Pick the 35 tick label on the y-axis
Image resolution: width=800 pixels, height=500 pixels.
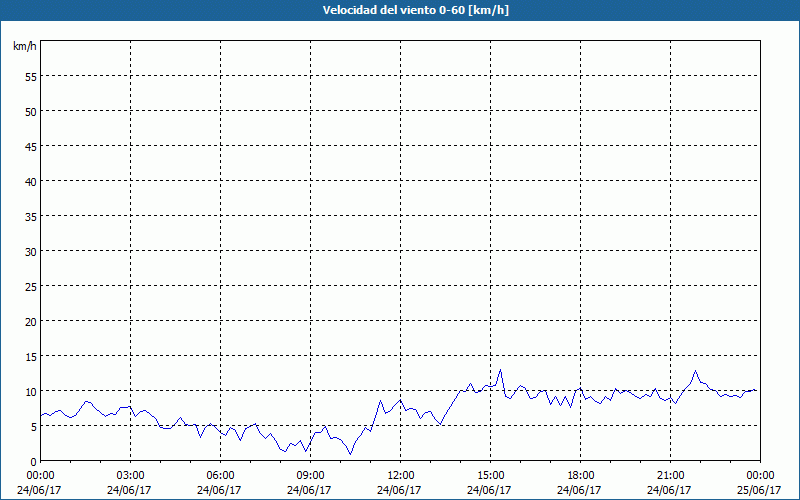point(31,216)
